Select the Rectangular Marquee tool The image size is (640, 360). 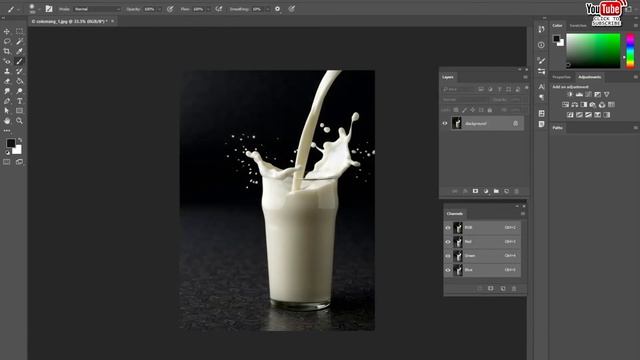click(x=19, y=31)
